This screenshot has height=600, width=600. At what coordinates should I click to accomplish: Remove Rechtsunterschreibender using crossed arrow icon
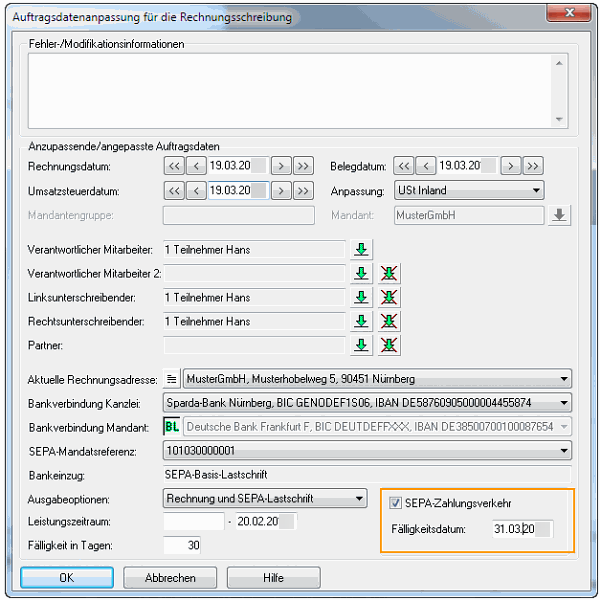click(387, 321)
